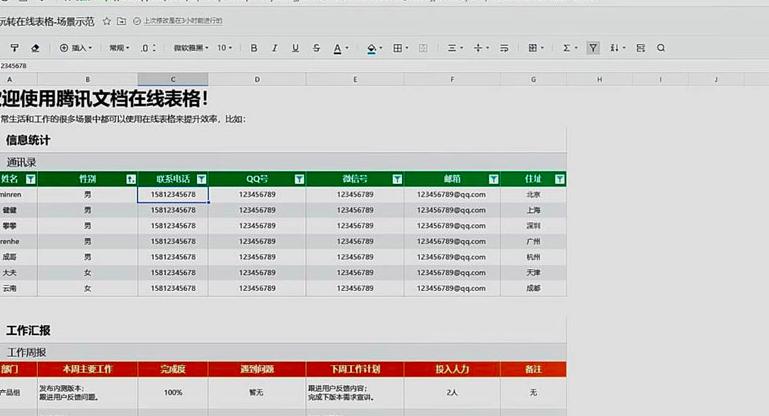Open the fill color picker

(x=374, y=48)
